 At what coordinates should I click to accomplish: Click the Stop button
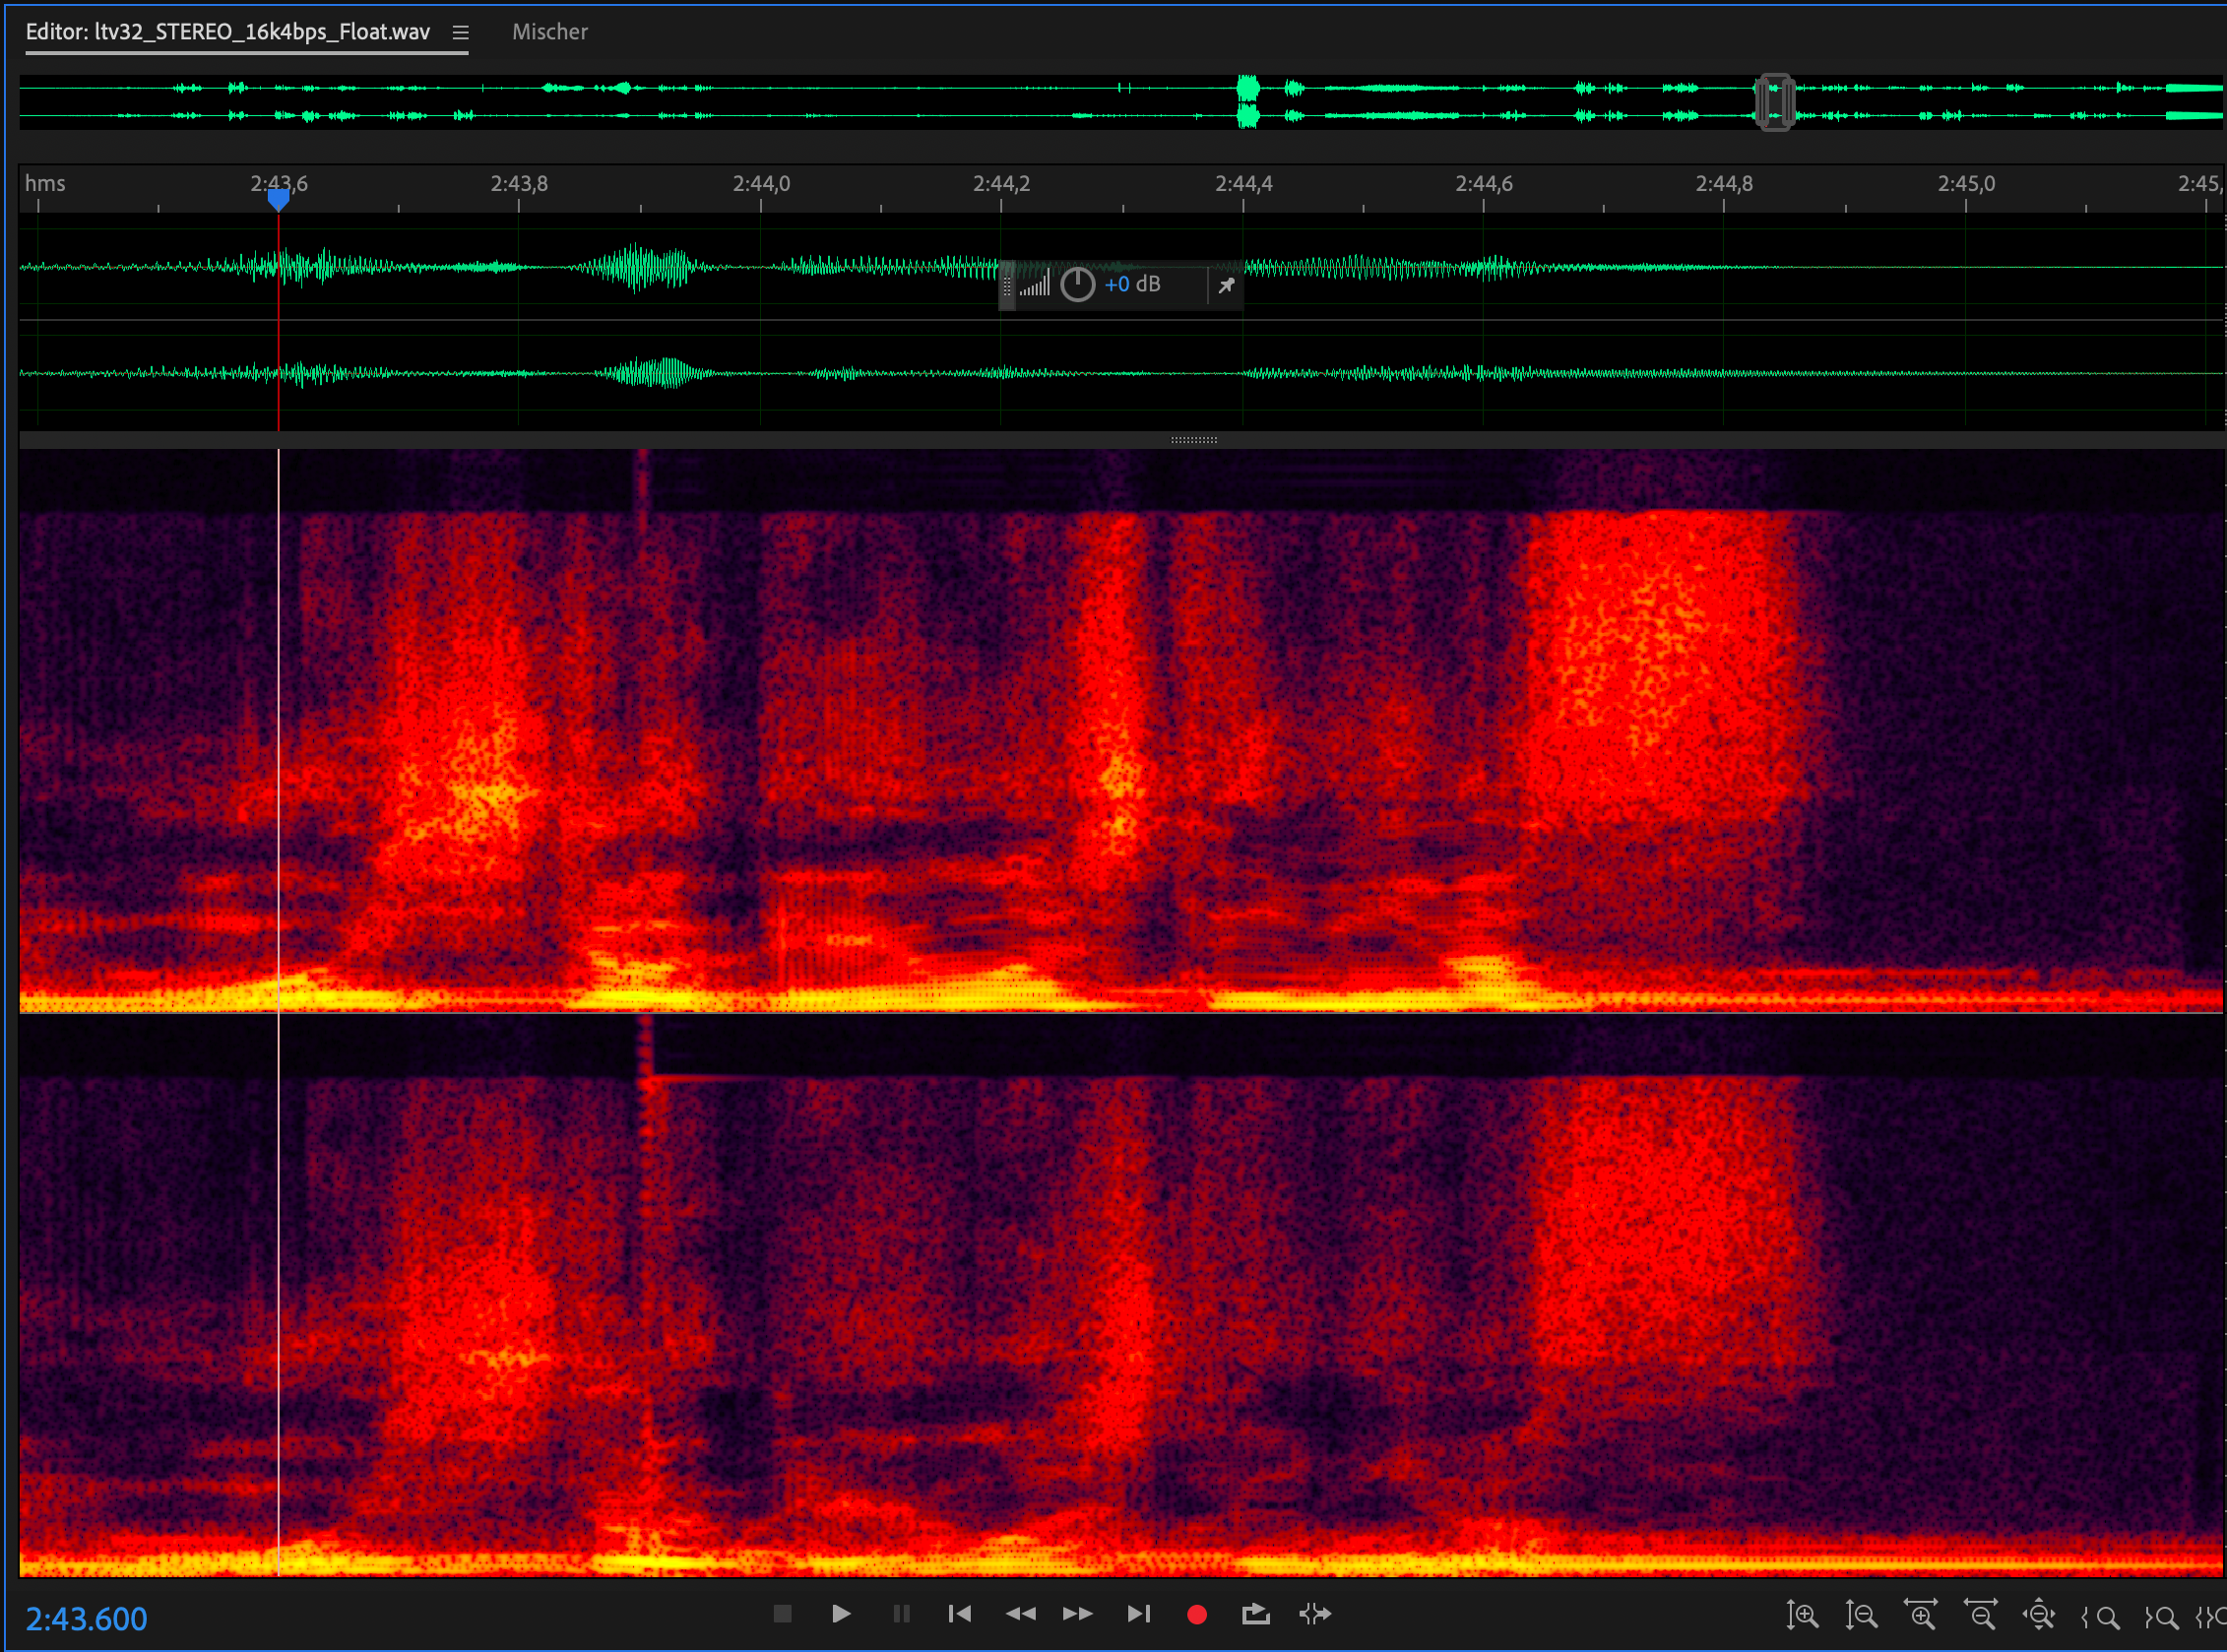point(782,1614)
